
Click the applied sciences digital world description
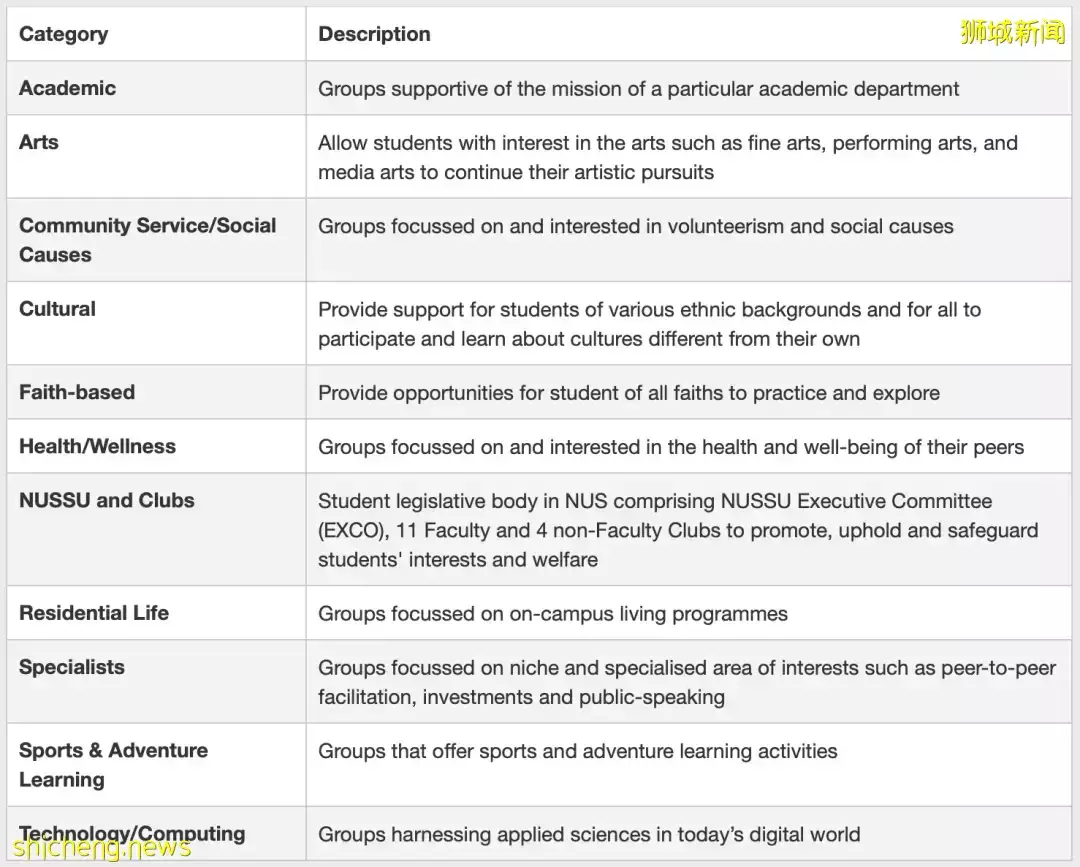589,834
